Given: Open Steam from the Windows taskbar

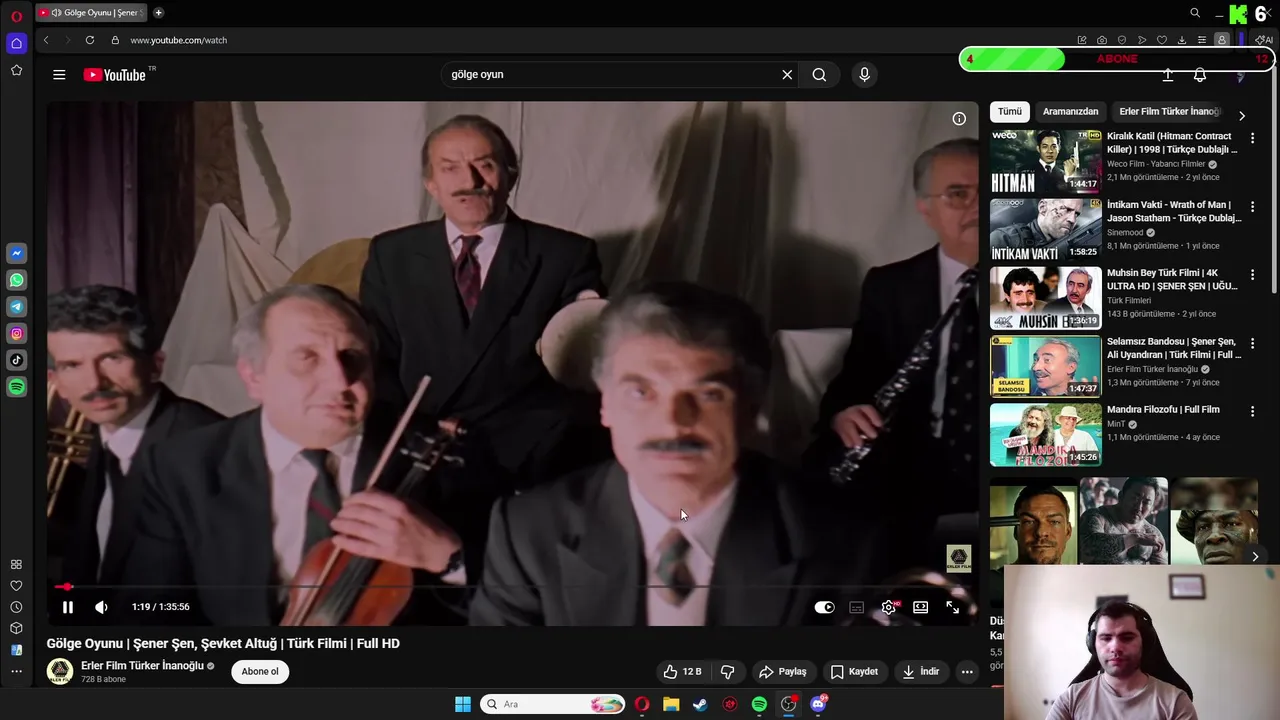Looking at the screenshot, I should pyautogui.click(x=700, y=704).
